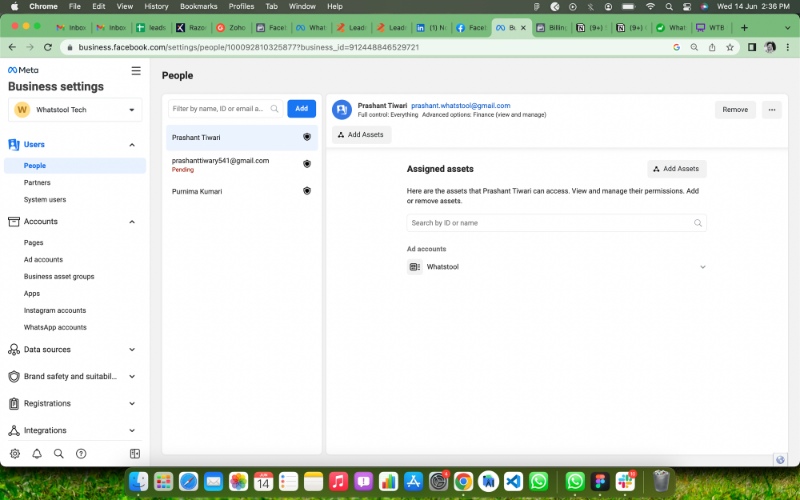Click the Remove button
The height and width of the screenshot is (500, 800).
point(735,110)
